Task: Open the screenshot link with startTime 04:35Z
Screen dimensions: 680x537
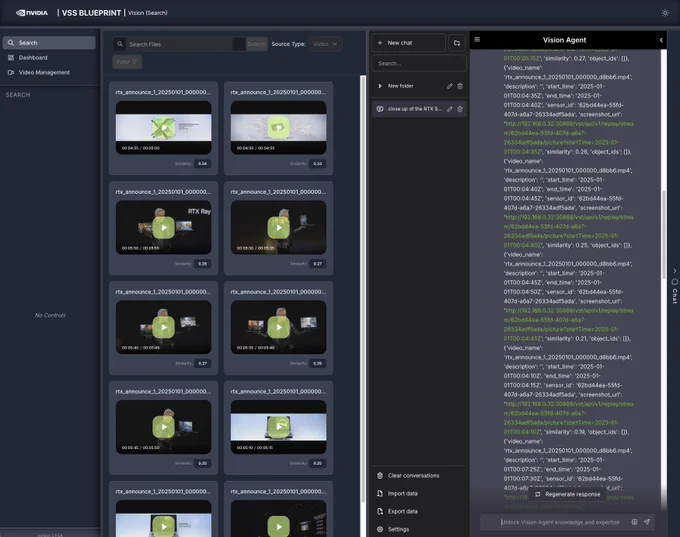Action: (x=568, y=138)
